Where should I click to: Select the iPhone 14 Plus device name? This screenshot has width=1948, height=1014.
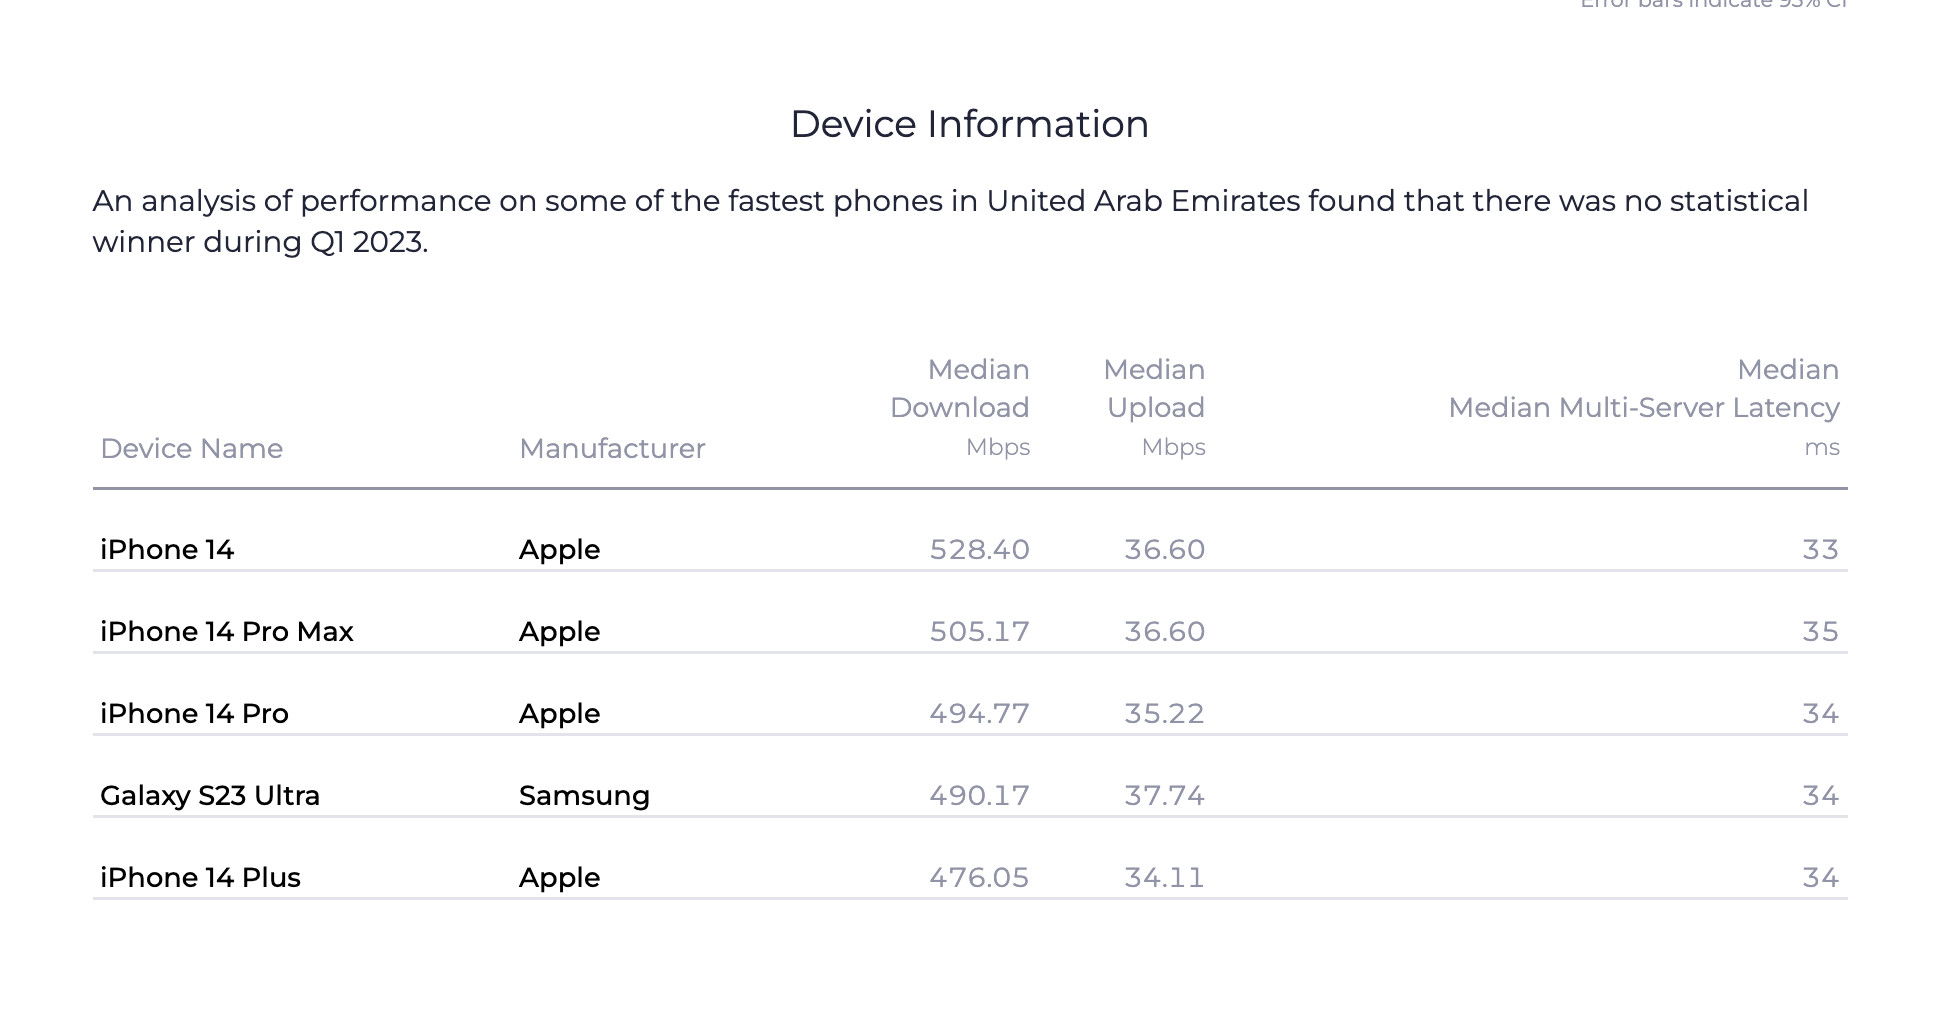(200, 877)
